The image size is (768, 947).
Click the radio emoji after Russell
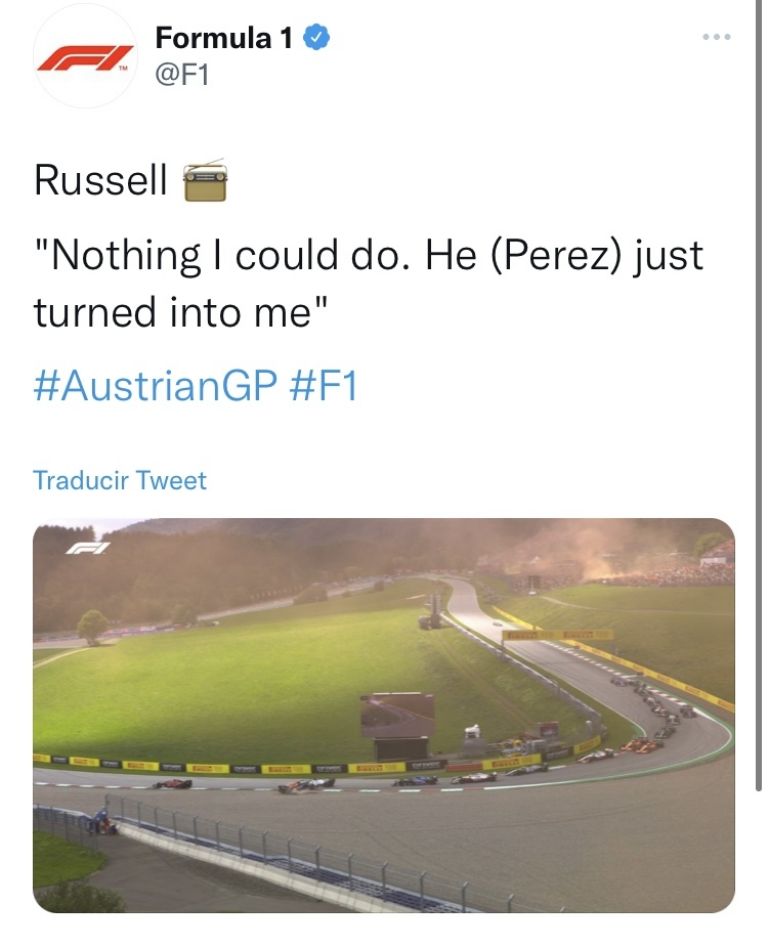click(x=205, y=181)
